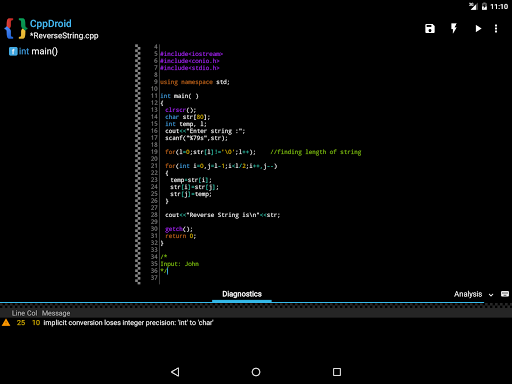Click the checkered horizontal divider above diagnostics
The height and width of the screenshot is (384, 512).
[x=256, y=305]
